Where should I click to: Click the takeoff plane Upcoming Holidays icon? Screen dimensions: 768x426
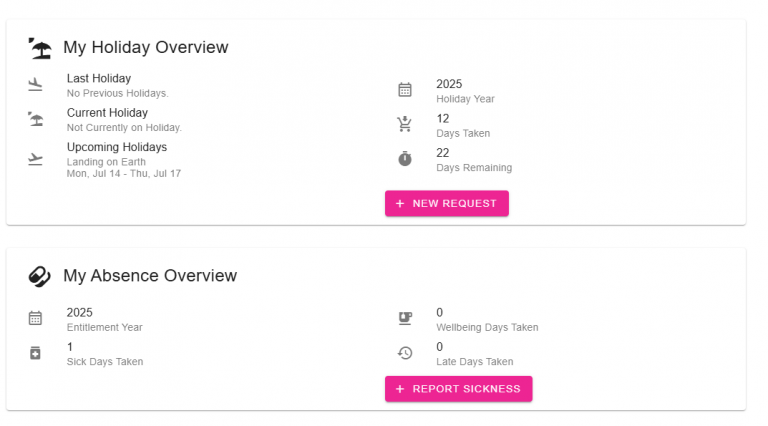36,159
